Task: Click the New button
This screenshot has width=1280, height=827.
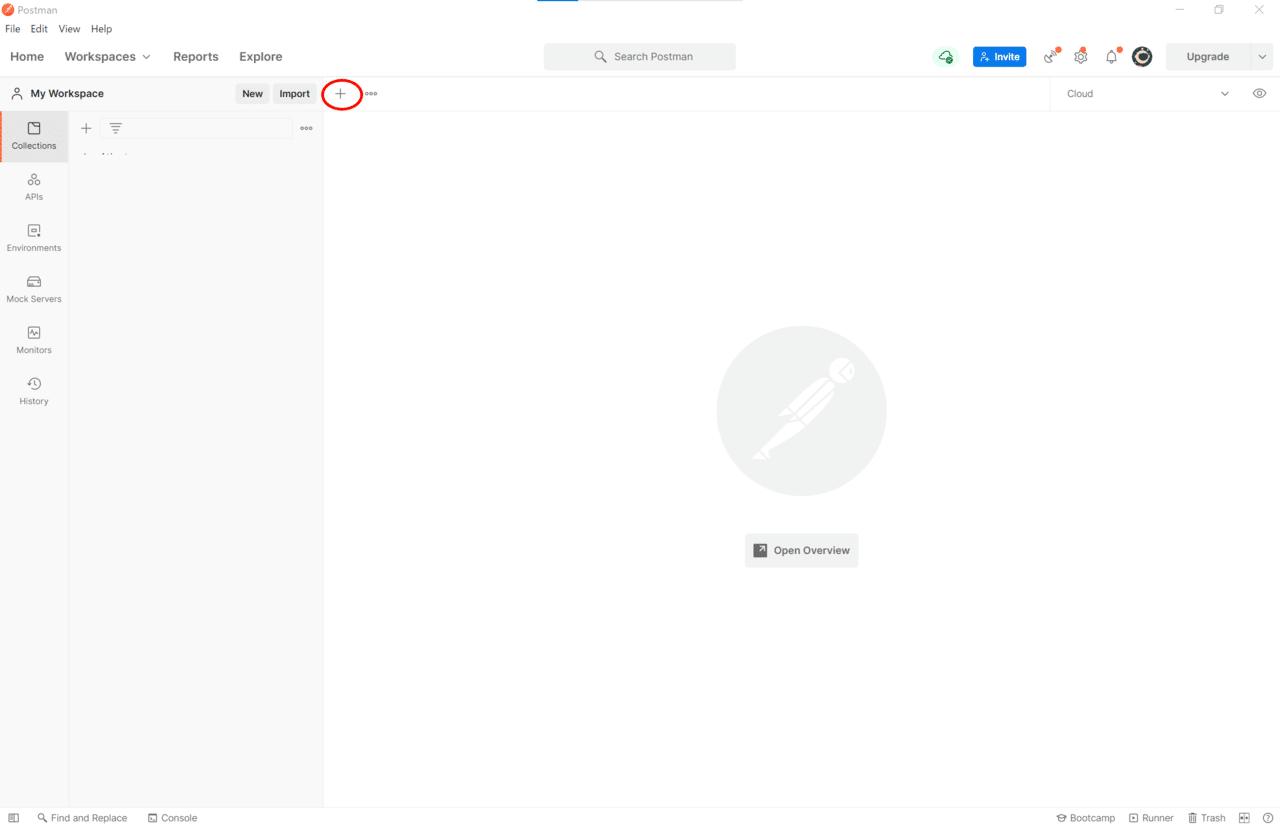Action: [x=252, y=94]
